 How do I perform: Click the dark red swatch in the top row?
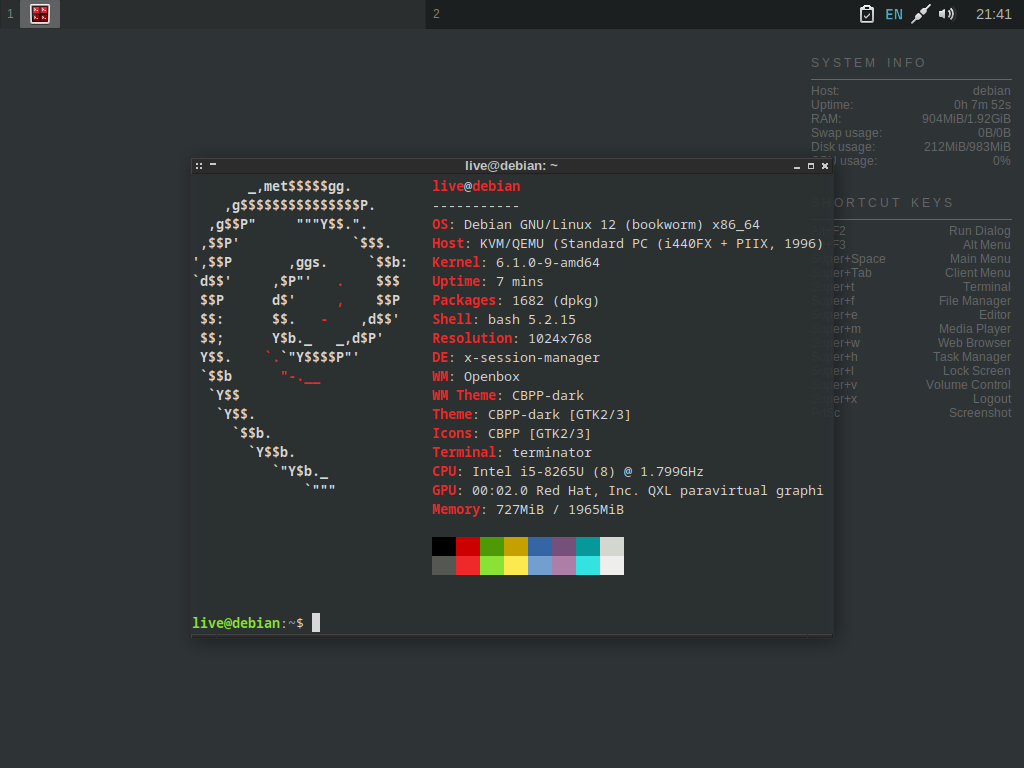coord(468,546)
